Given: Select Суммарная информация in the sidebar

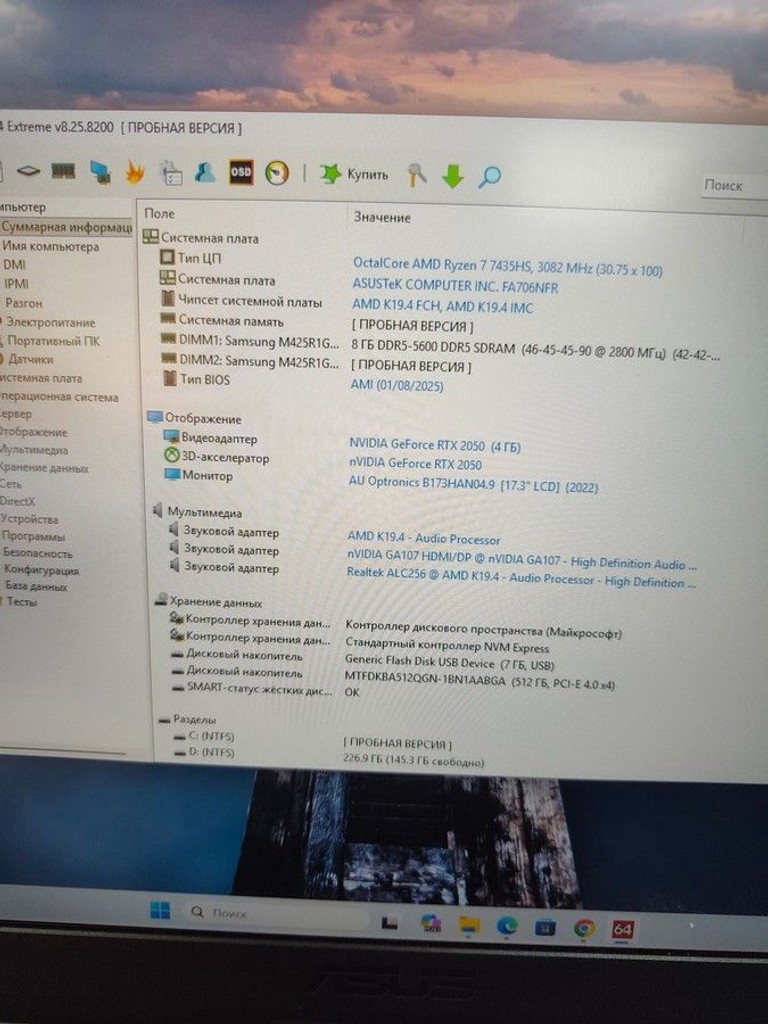Looking at the screenshot, I should [67, 227].
